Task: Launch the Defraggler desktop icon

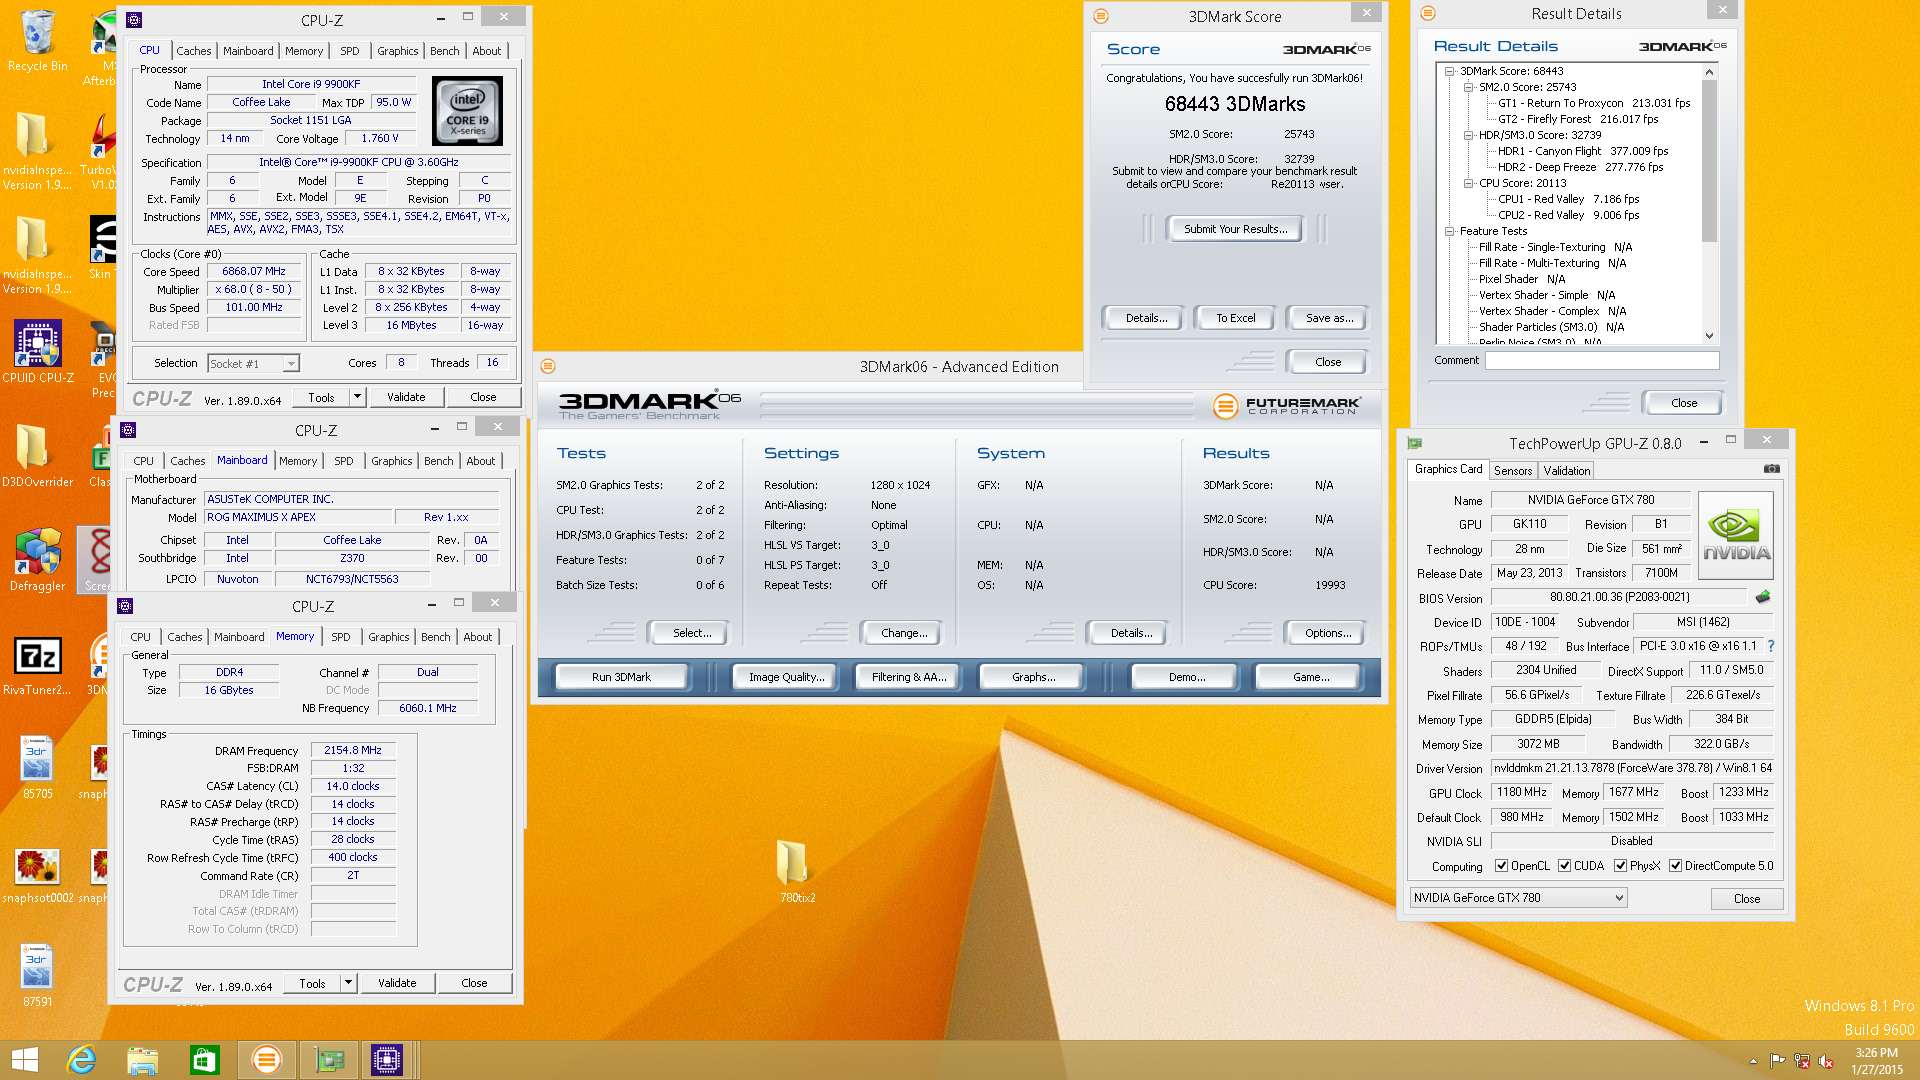Action: (x=37, y=560)
